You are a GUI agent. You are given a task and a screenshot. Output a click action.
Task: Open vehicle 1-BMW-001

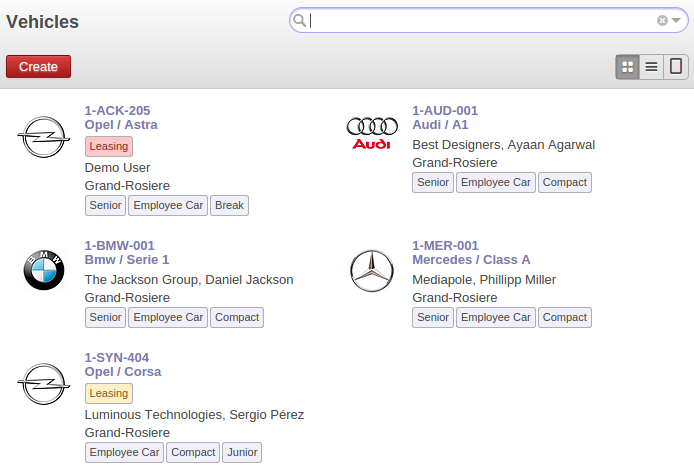(120, 245)
